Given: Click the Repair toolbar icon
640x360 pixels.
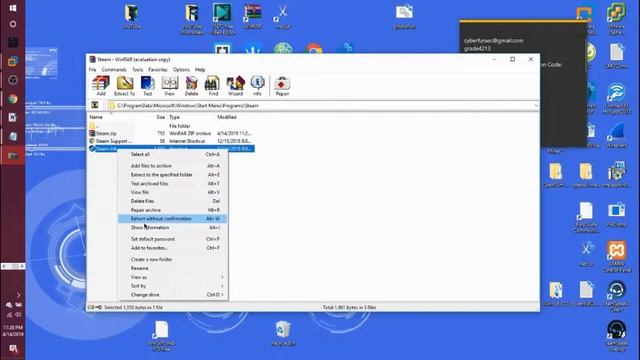Looking at the screenshot, I should [x=282, y=86].
